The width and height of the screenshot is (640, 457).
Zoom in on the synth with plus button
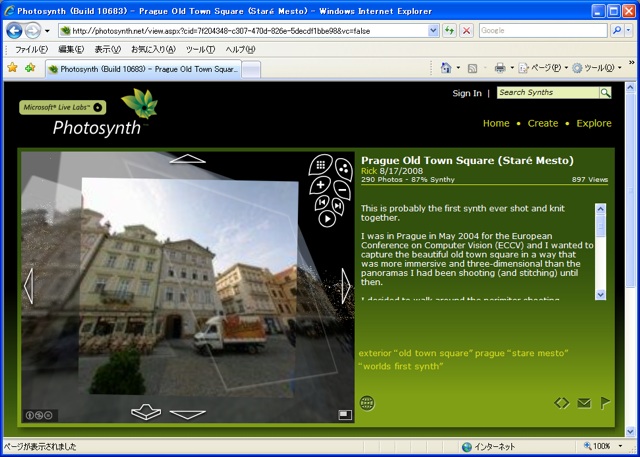pos(320,185)
